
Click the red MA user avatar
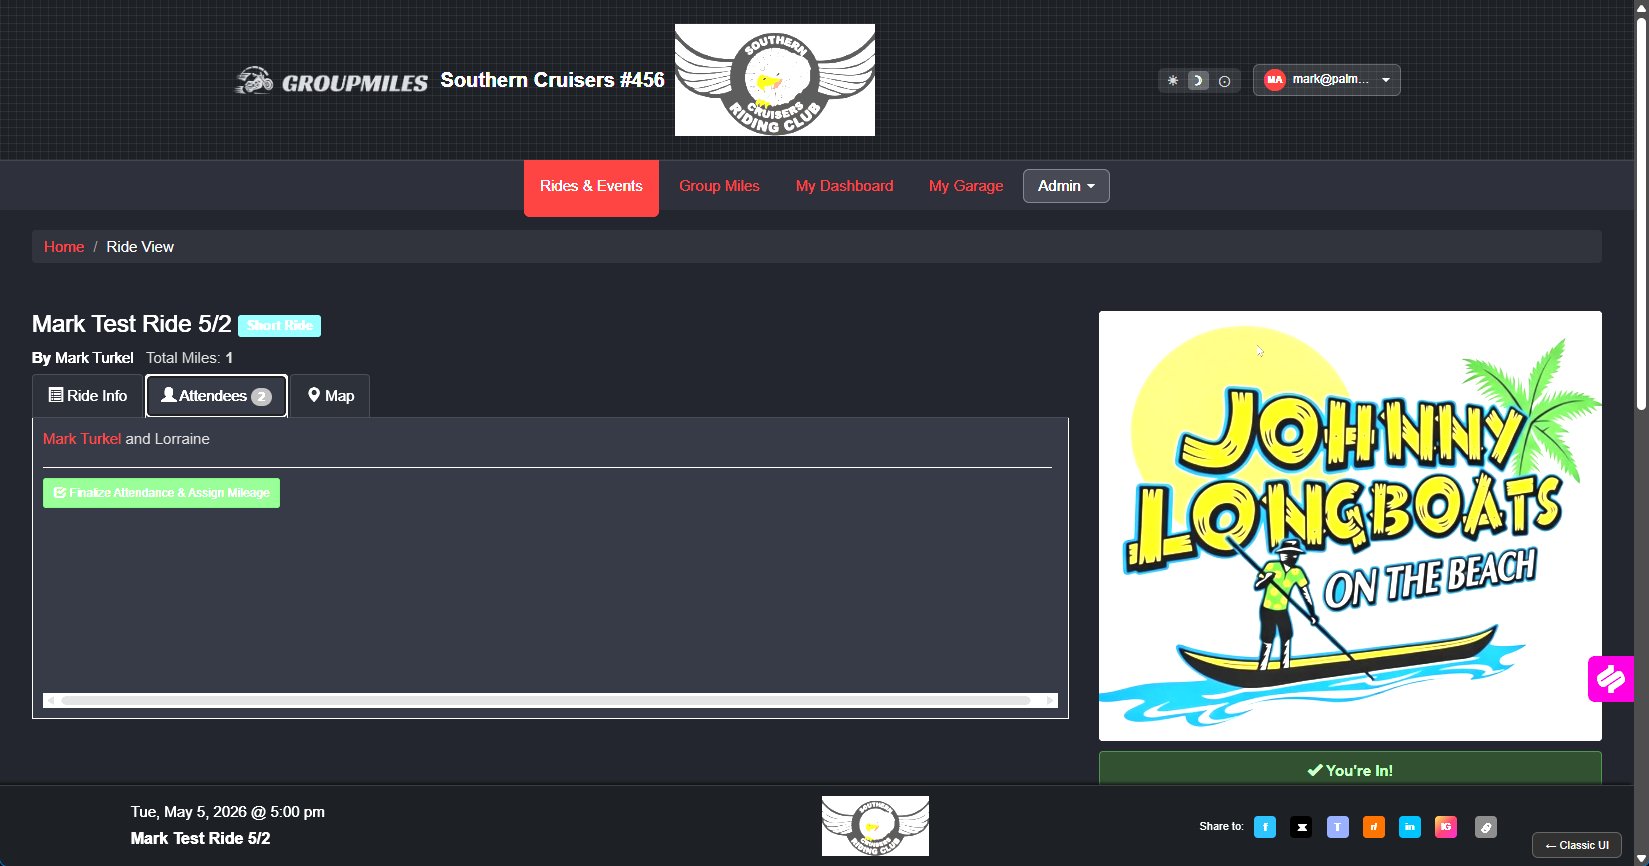click(1274, 80)
